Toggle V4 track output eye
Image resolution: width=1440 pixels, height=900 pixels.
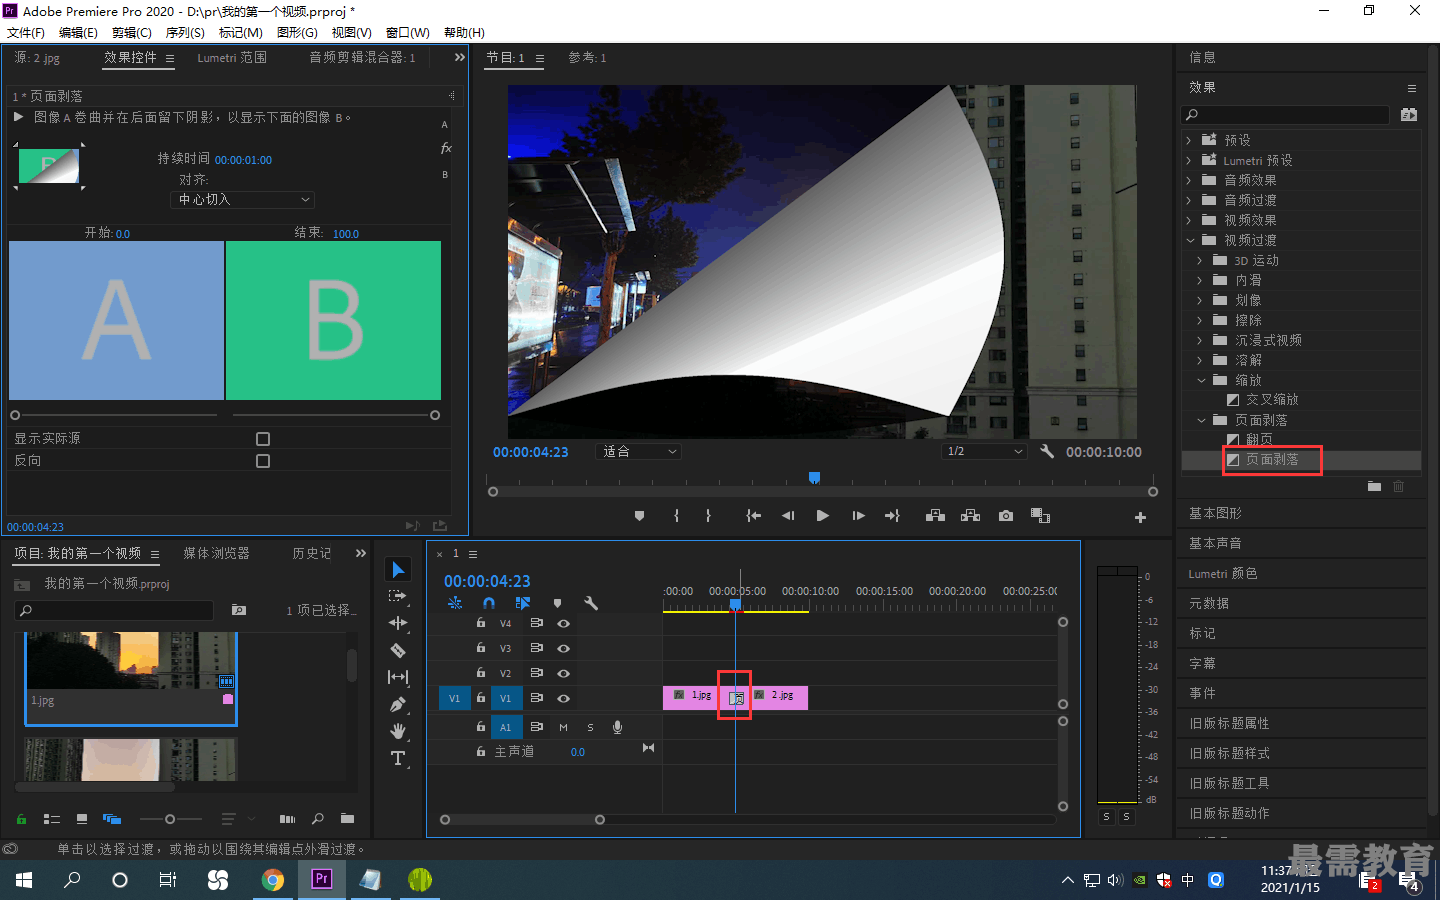click(x=563, y=623)
